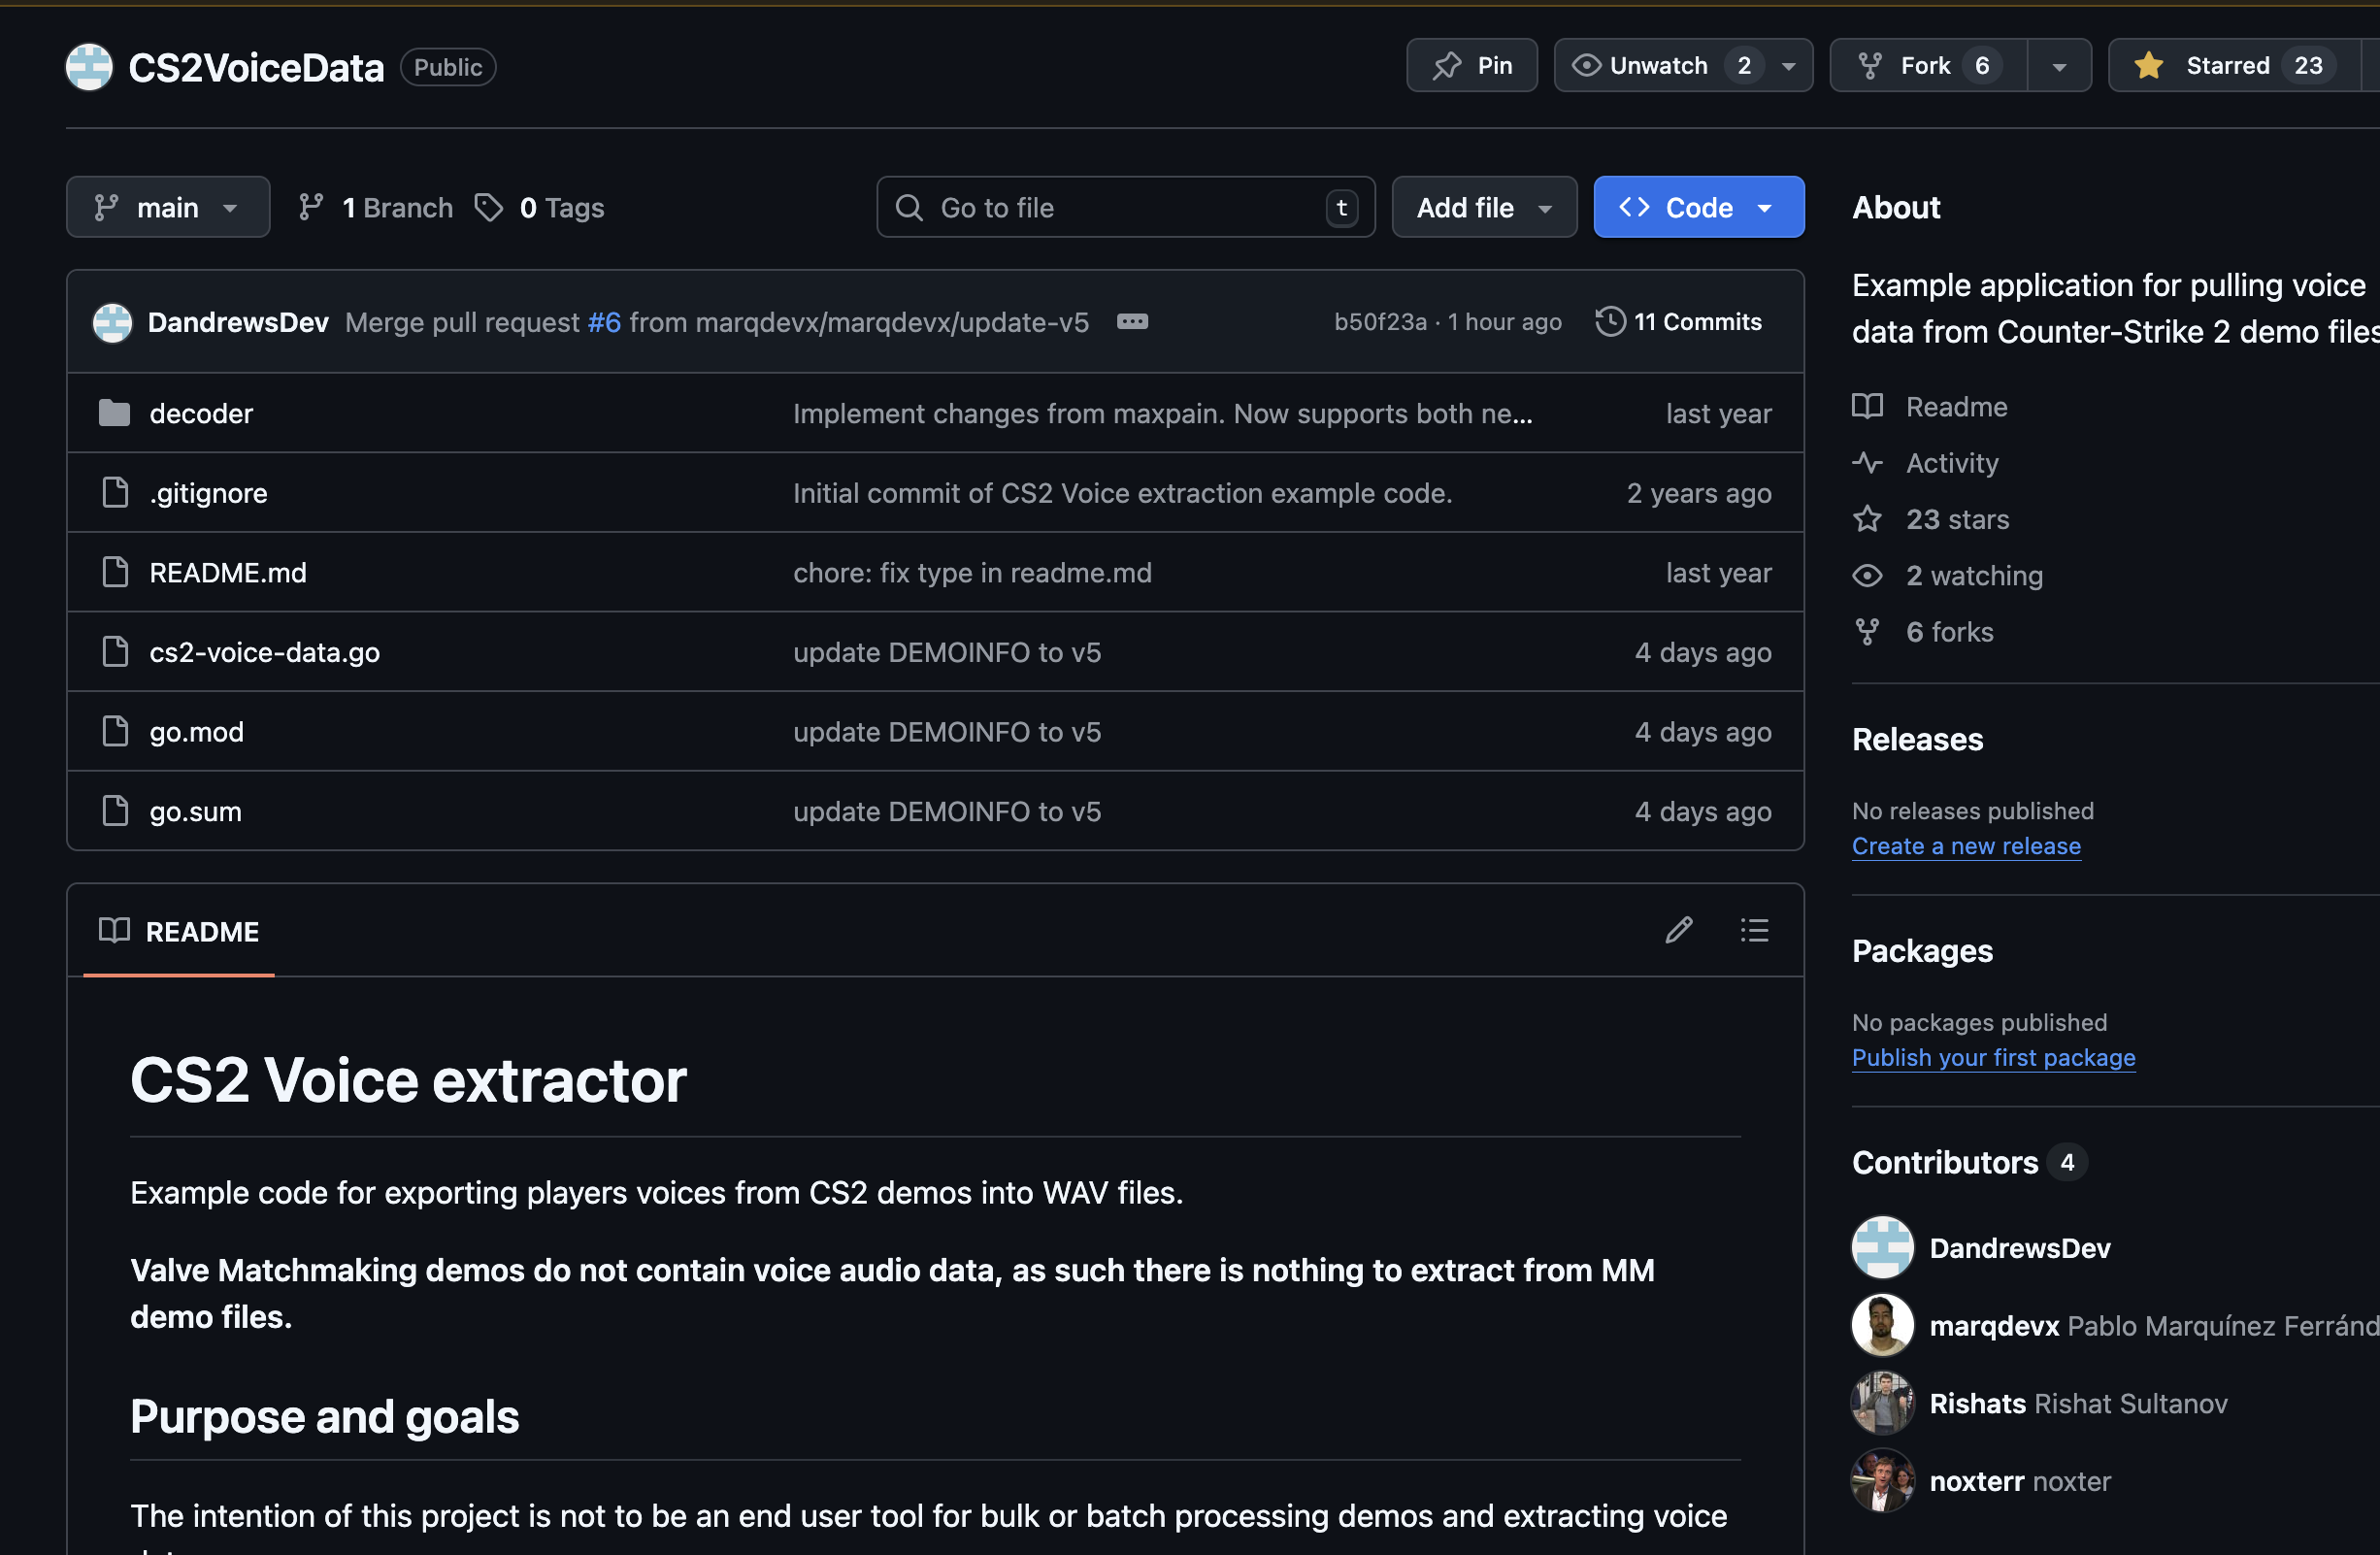Viewport: 2380px width, 1555px height.
Task: Open commit hash b50f23a
Action: coord(1380,322)
